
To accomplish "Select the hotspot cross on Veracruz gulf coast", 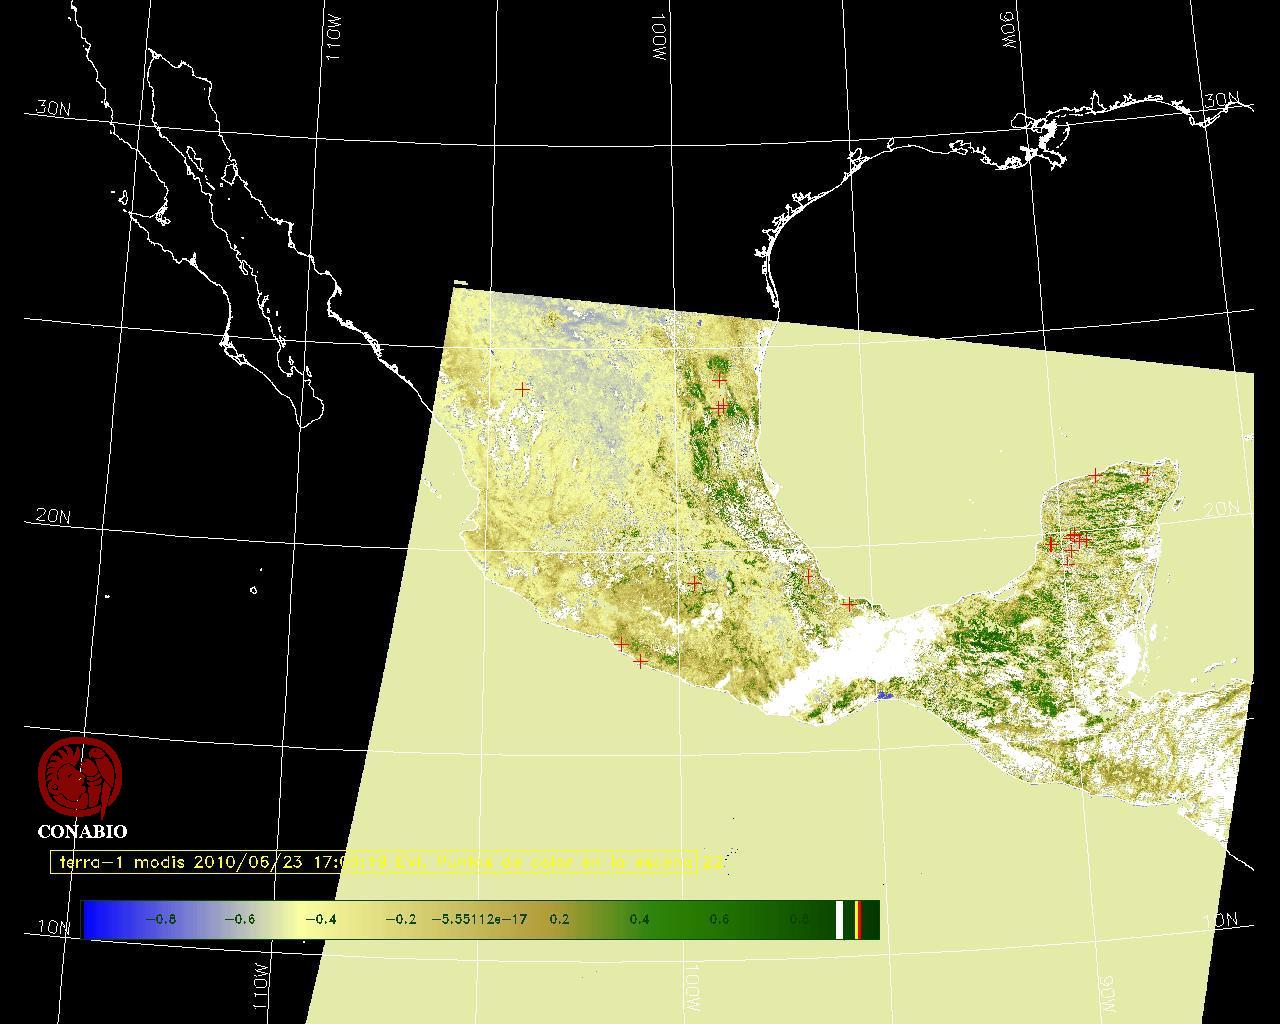I will 848,604.
